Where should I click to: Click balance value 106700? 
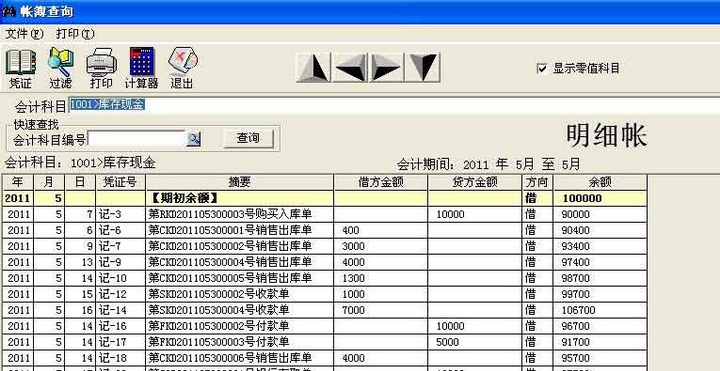(x=579, y=311)
